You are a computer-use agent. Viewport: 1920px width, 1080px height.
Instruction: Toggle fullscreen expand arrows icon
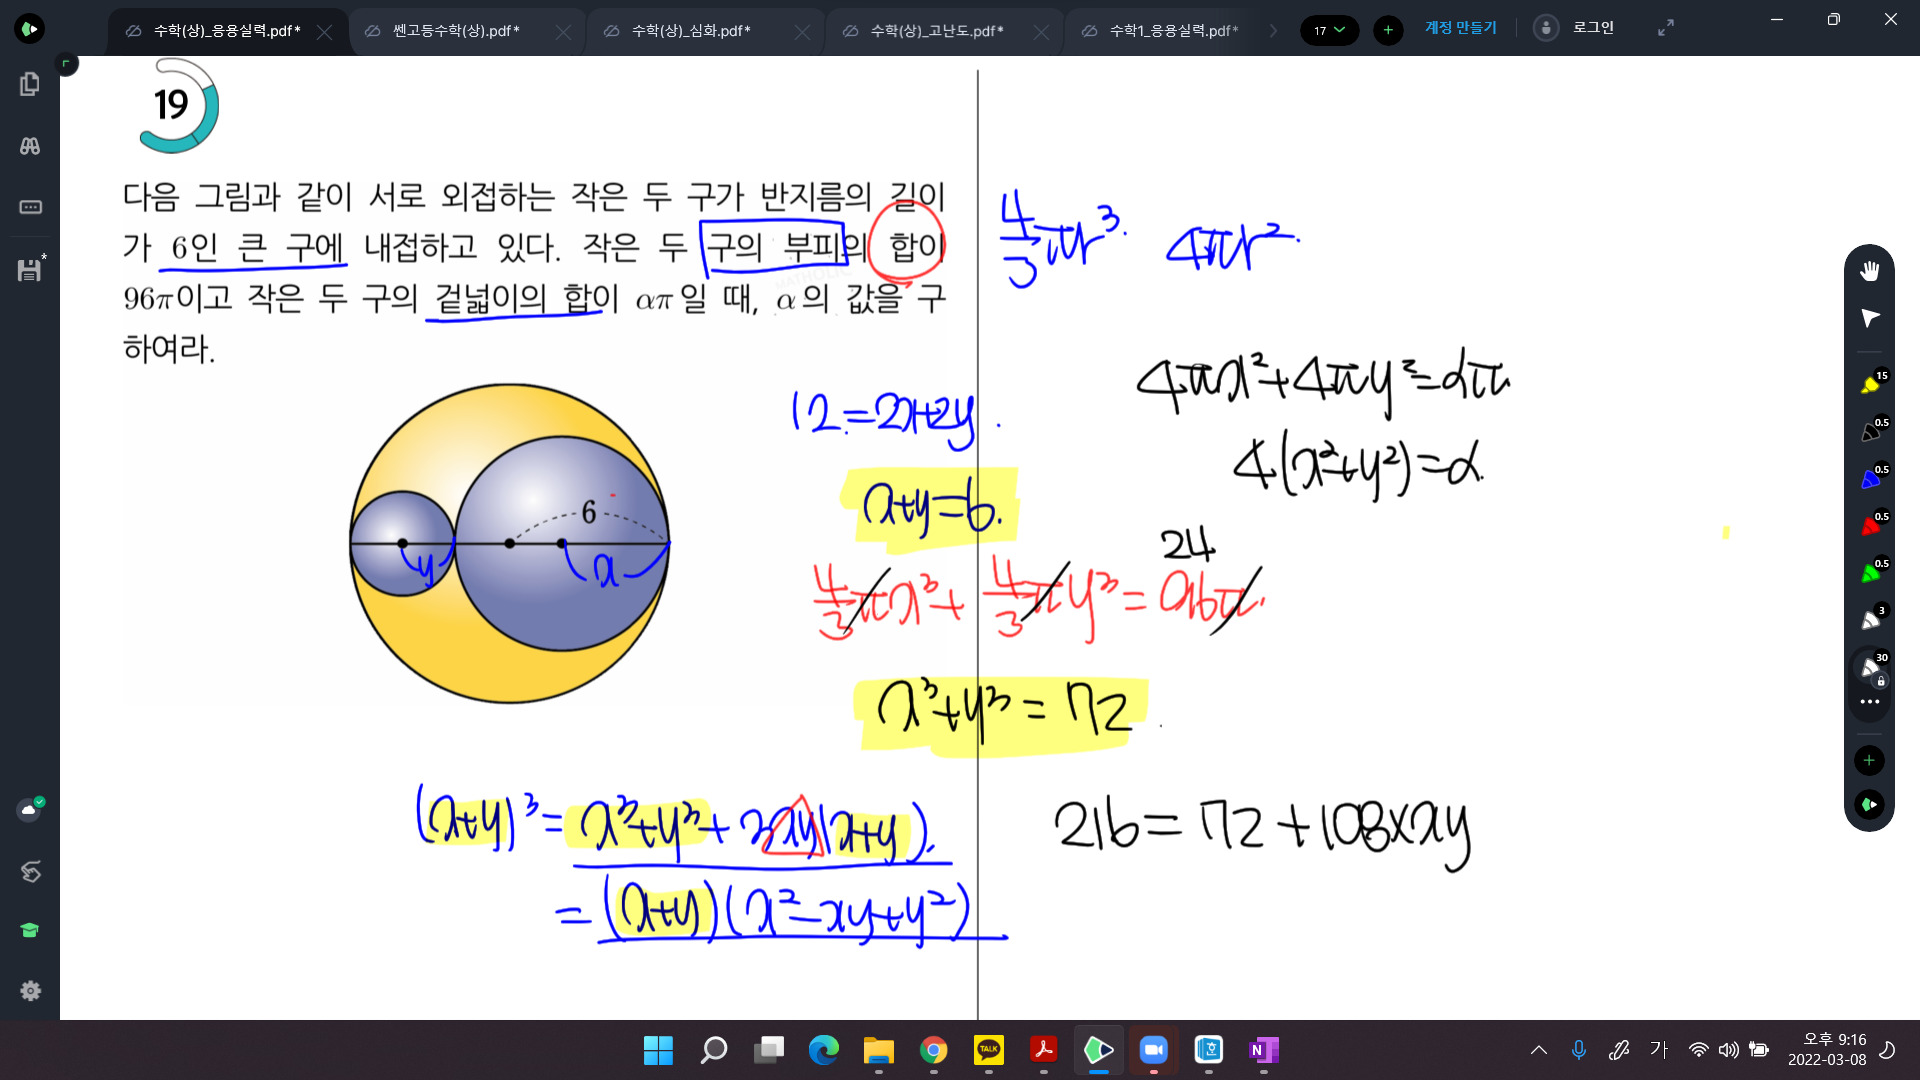pyautogui.click(x=1665, y=29)
